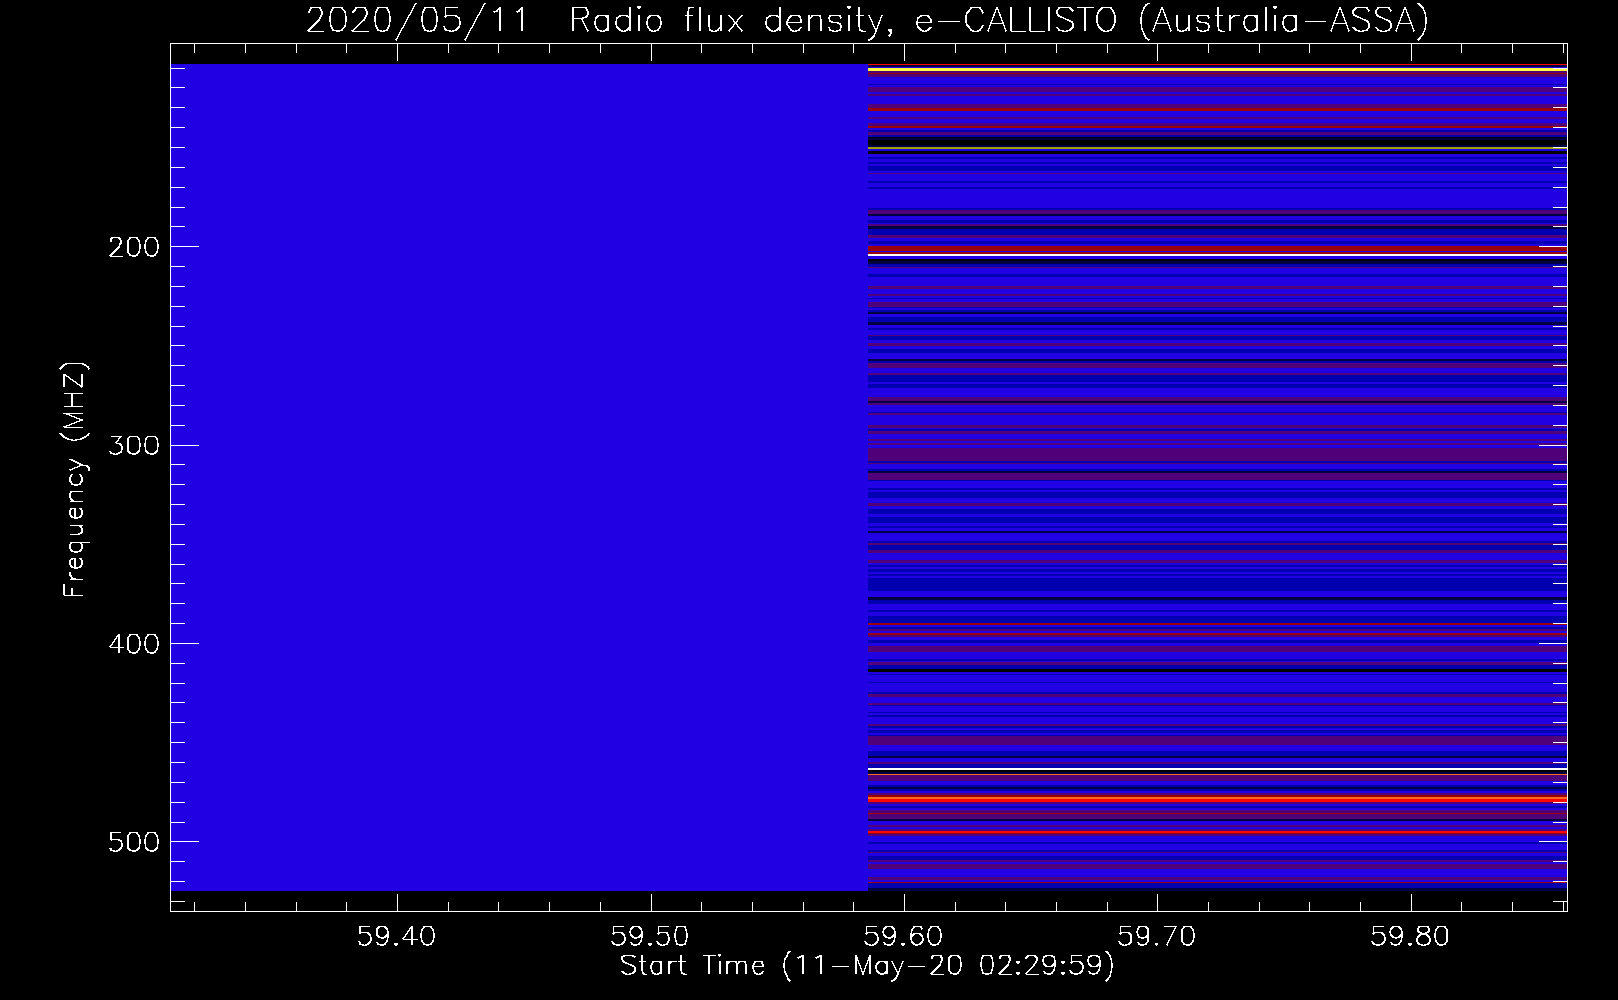Click the plot title 'Radio flux density, e-CALLISTO (Australia-ASSA)'
1618x1000 pixels.
click(x=998, y=20)
